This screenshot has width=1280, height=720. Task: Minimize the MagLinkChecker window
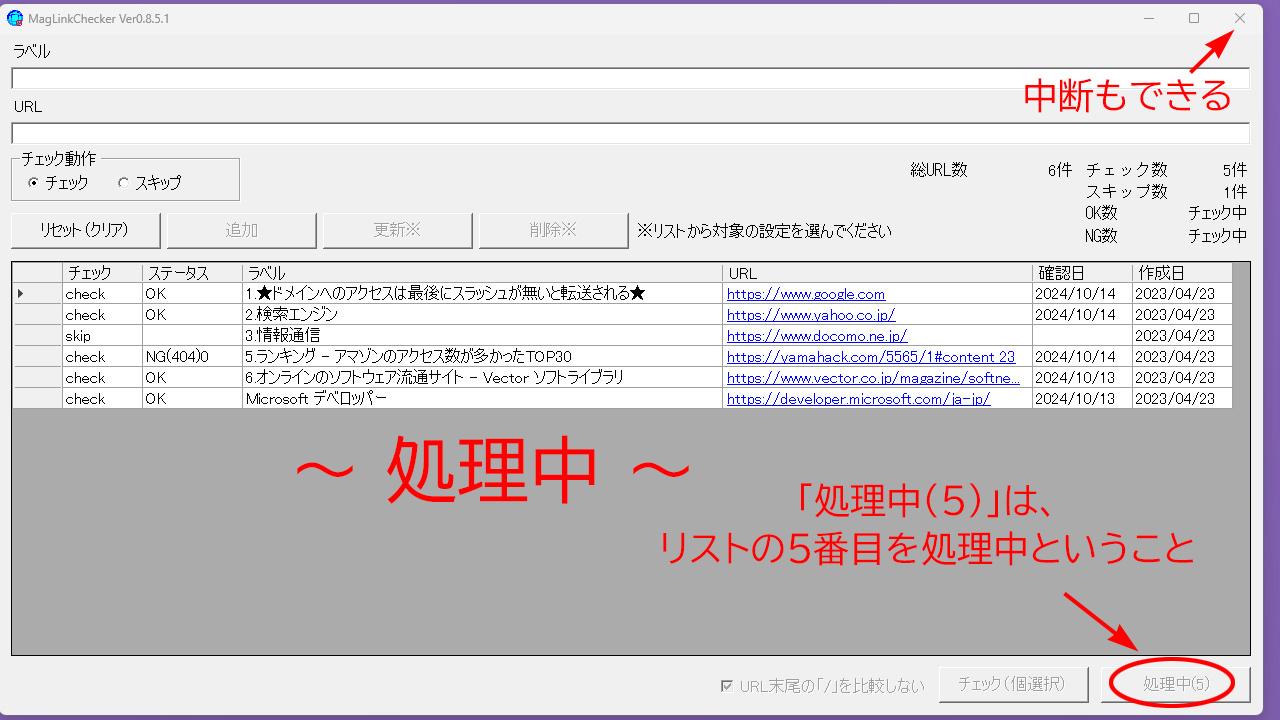coord(1149,18)
